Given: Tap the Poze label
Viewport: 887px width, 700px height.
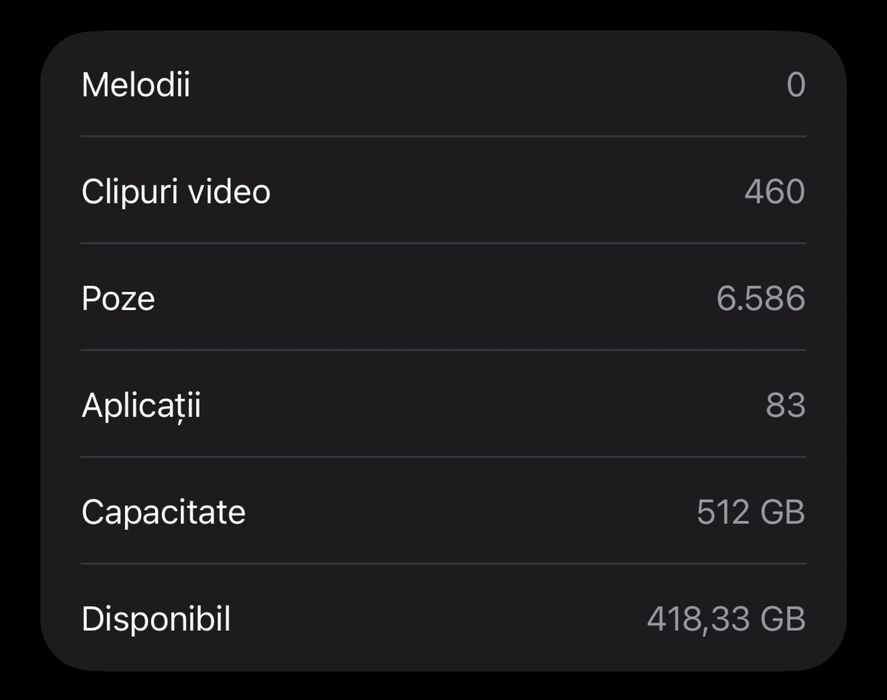Looking at the screenshot, I should [x=118, y=298].
